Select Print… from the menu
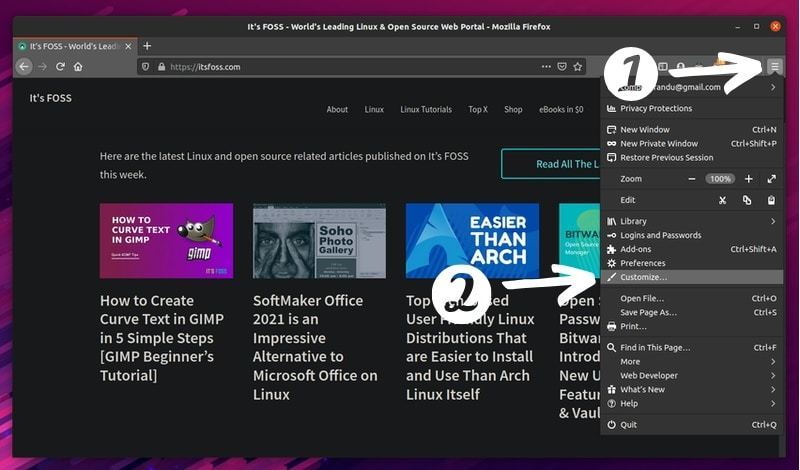This screenshot has height=470, width=800. (x=692, y=326)
